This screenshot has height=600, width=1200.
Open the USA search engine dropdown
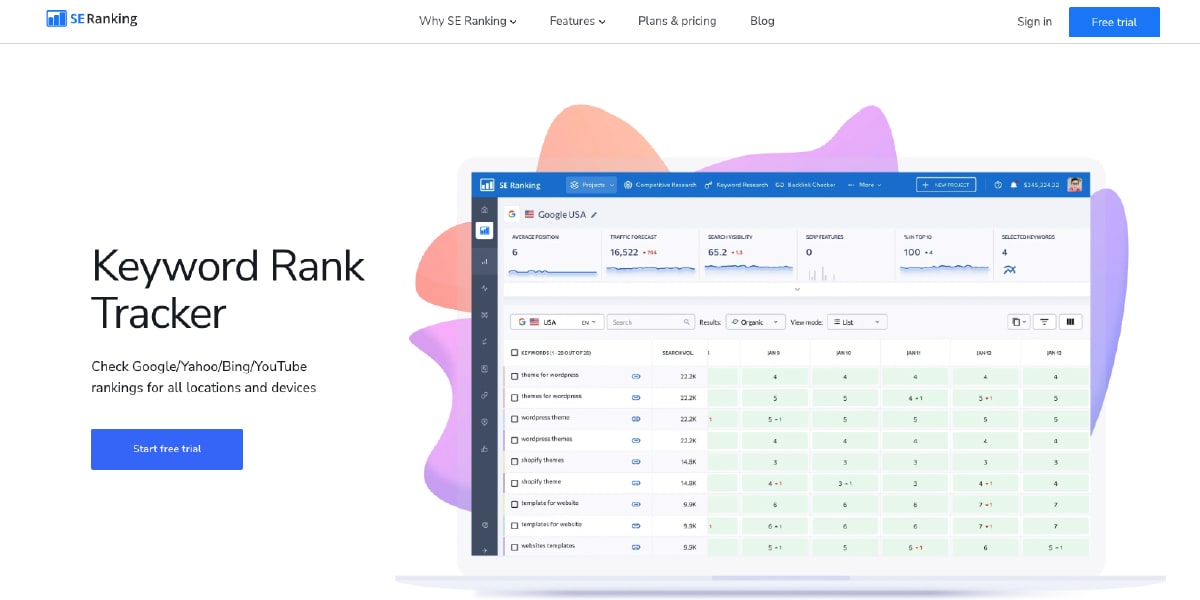(x=557, y=322)
